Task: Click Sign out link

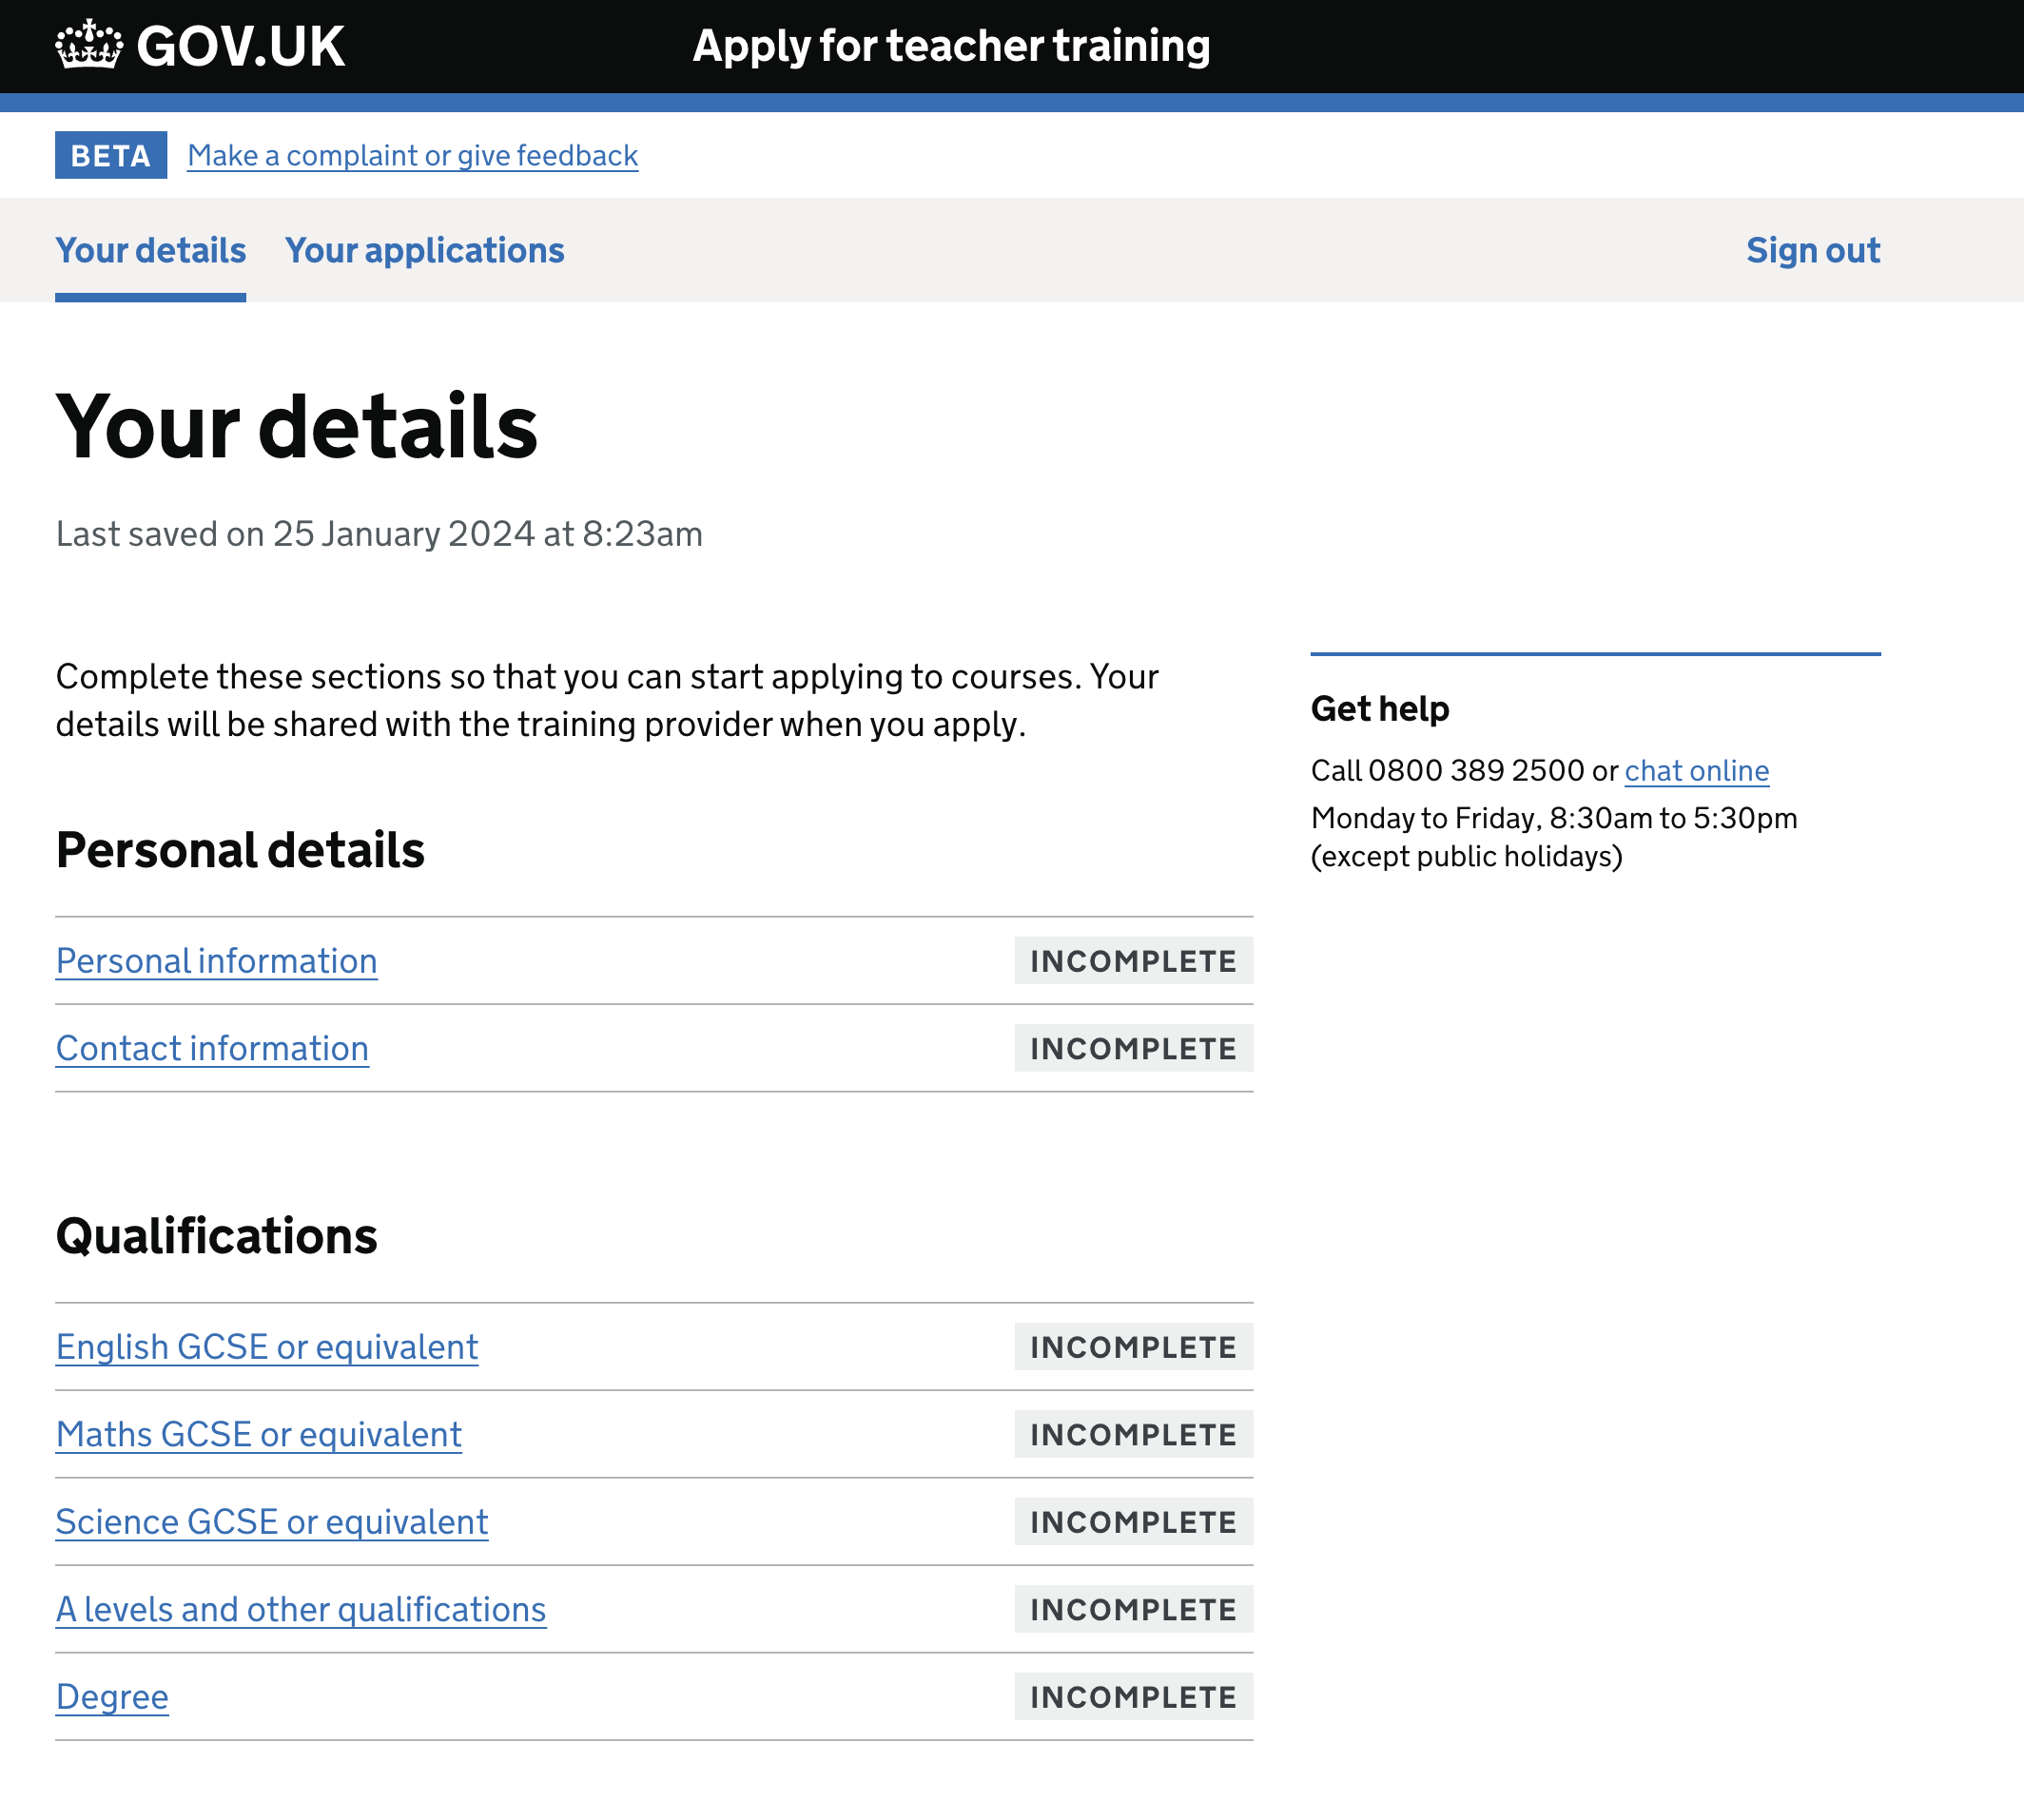Action: coord(1812,250)
